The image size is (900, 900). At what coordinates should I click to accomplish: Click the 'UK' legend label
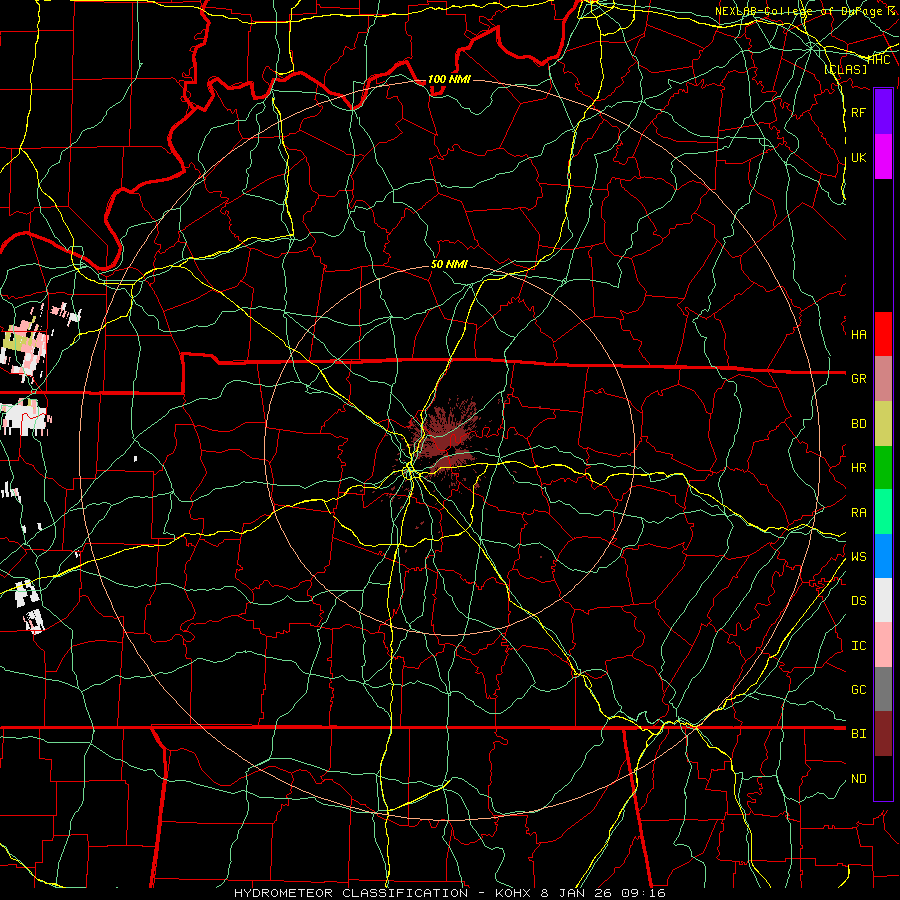pos(858,158)
